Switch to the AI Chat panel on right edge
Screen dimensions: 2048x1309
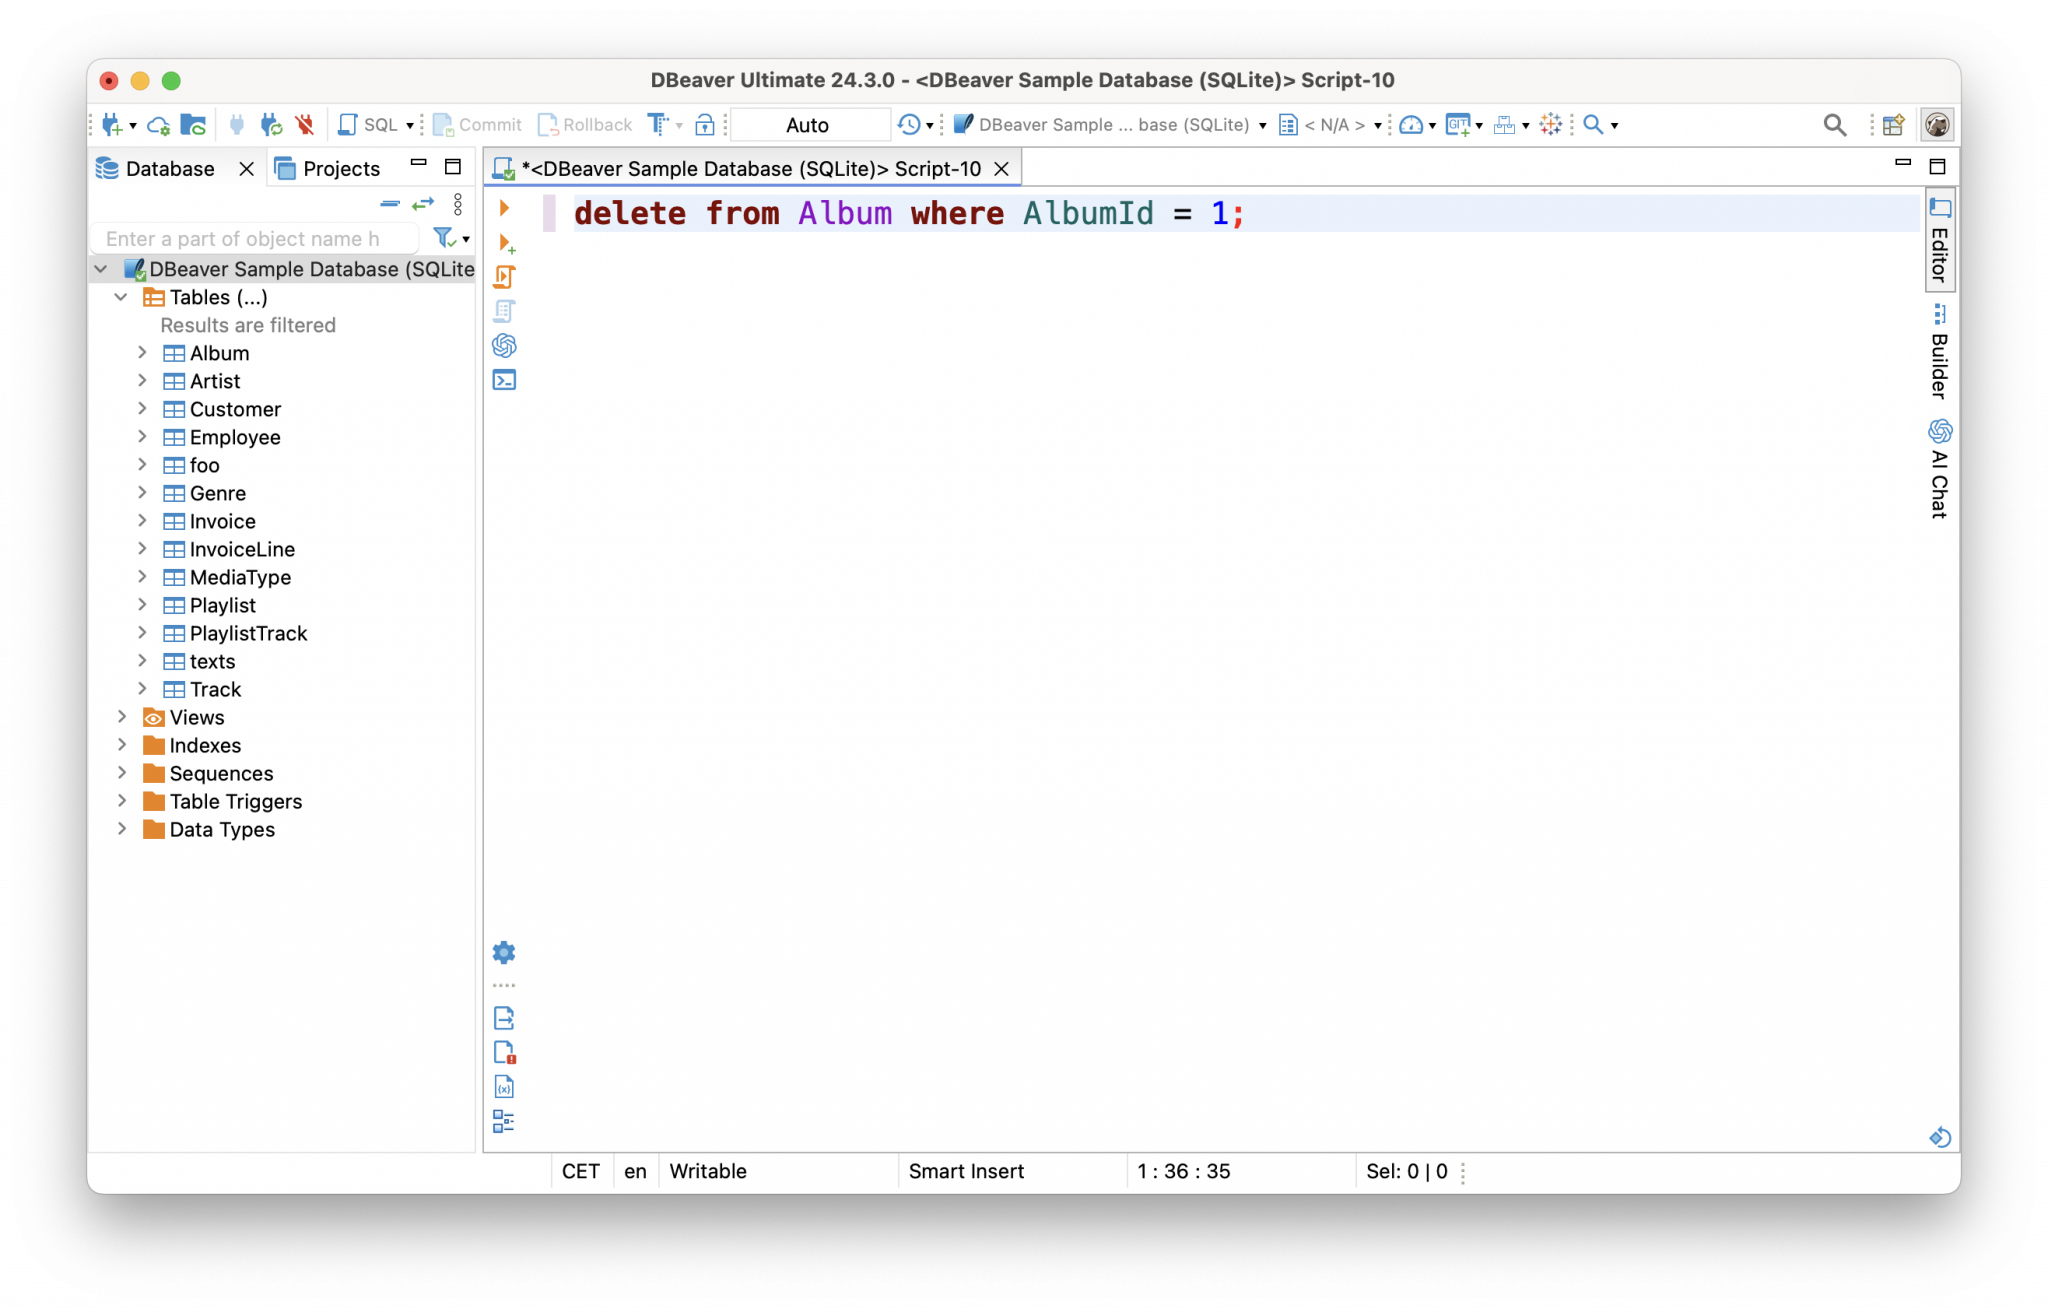[x=1939, y=470]
